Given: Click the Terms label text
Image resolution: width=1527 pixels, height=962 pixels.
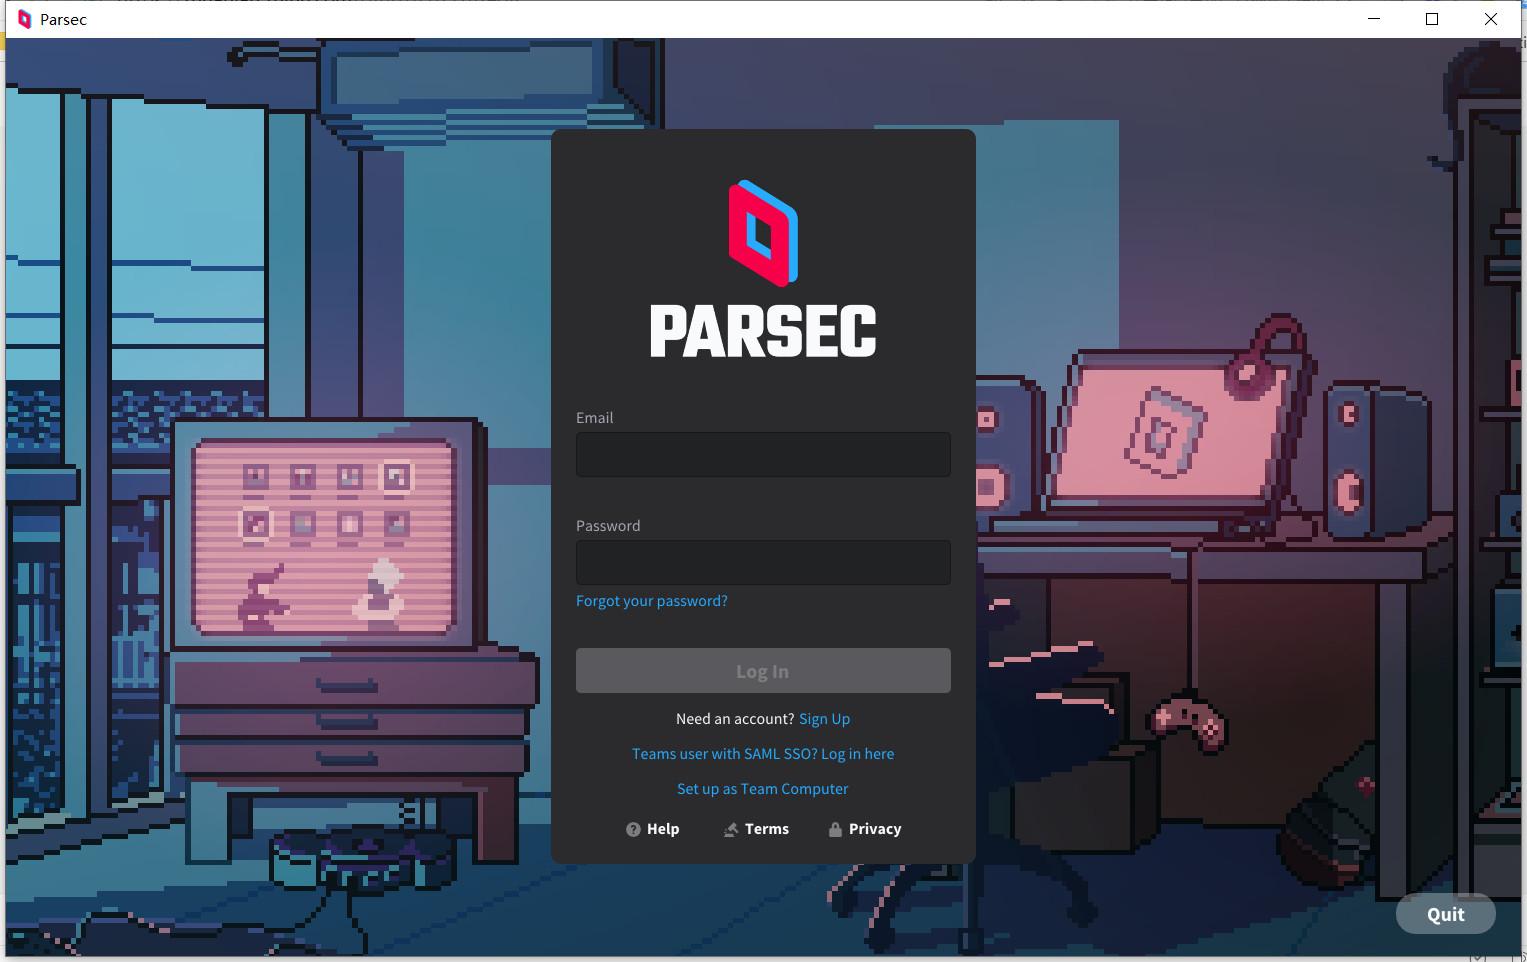Looking at the screenshot, I should (767, 828).
